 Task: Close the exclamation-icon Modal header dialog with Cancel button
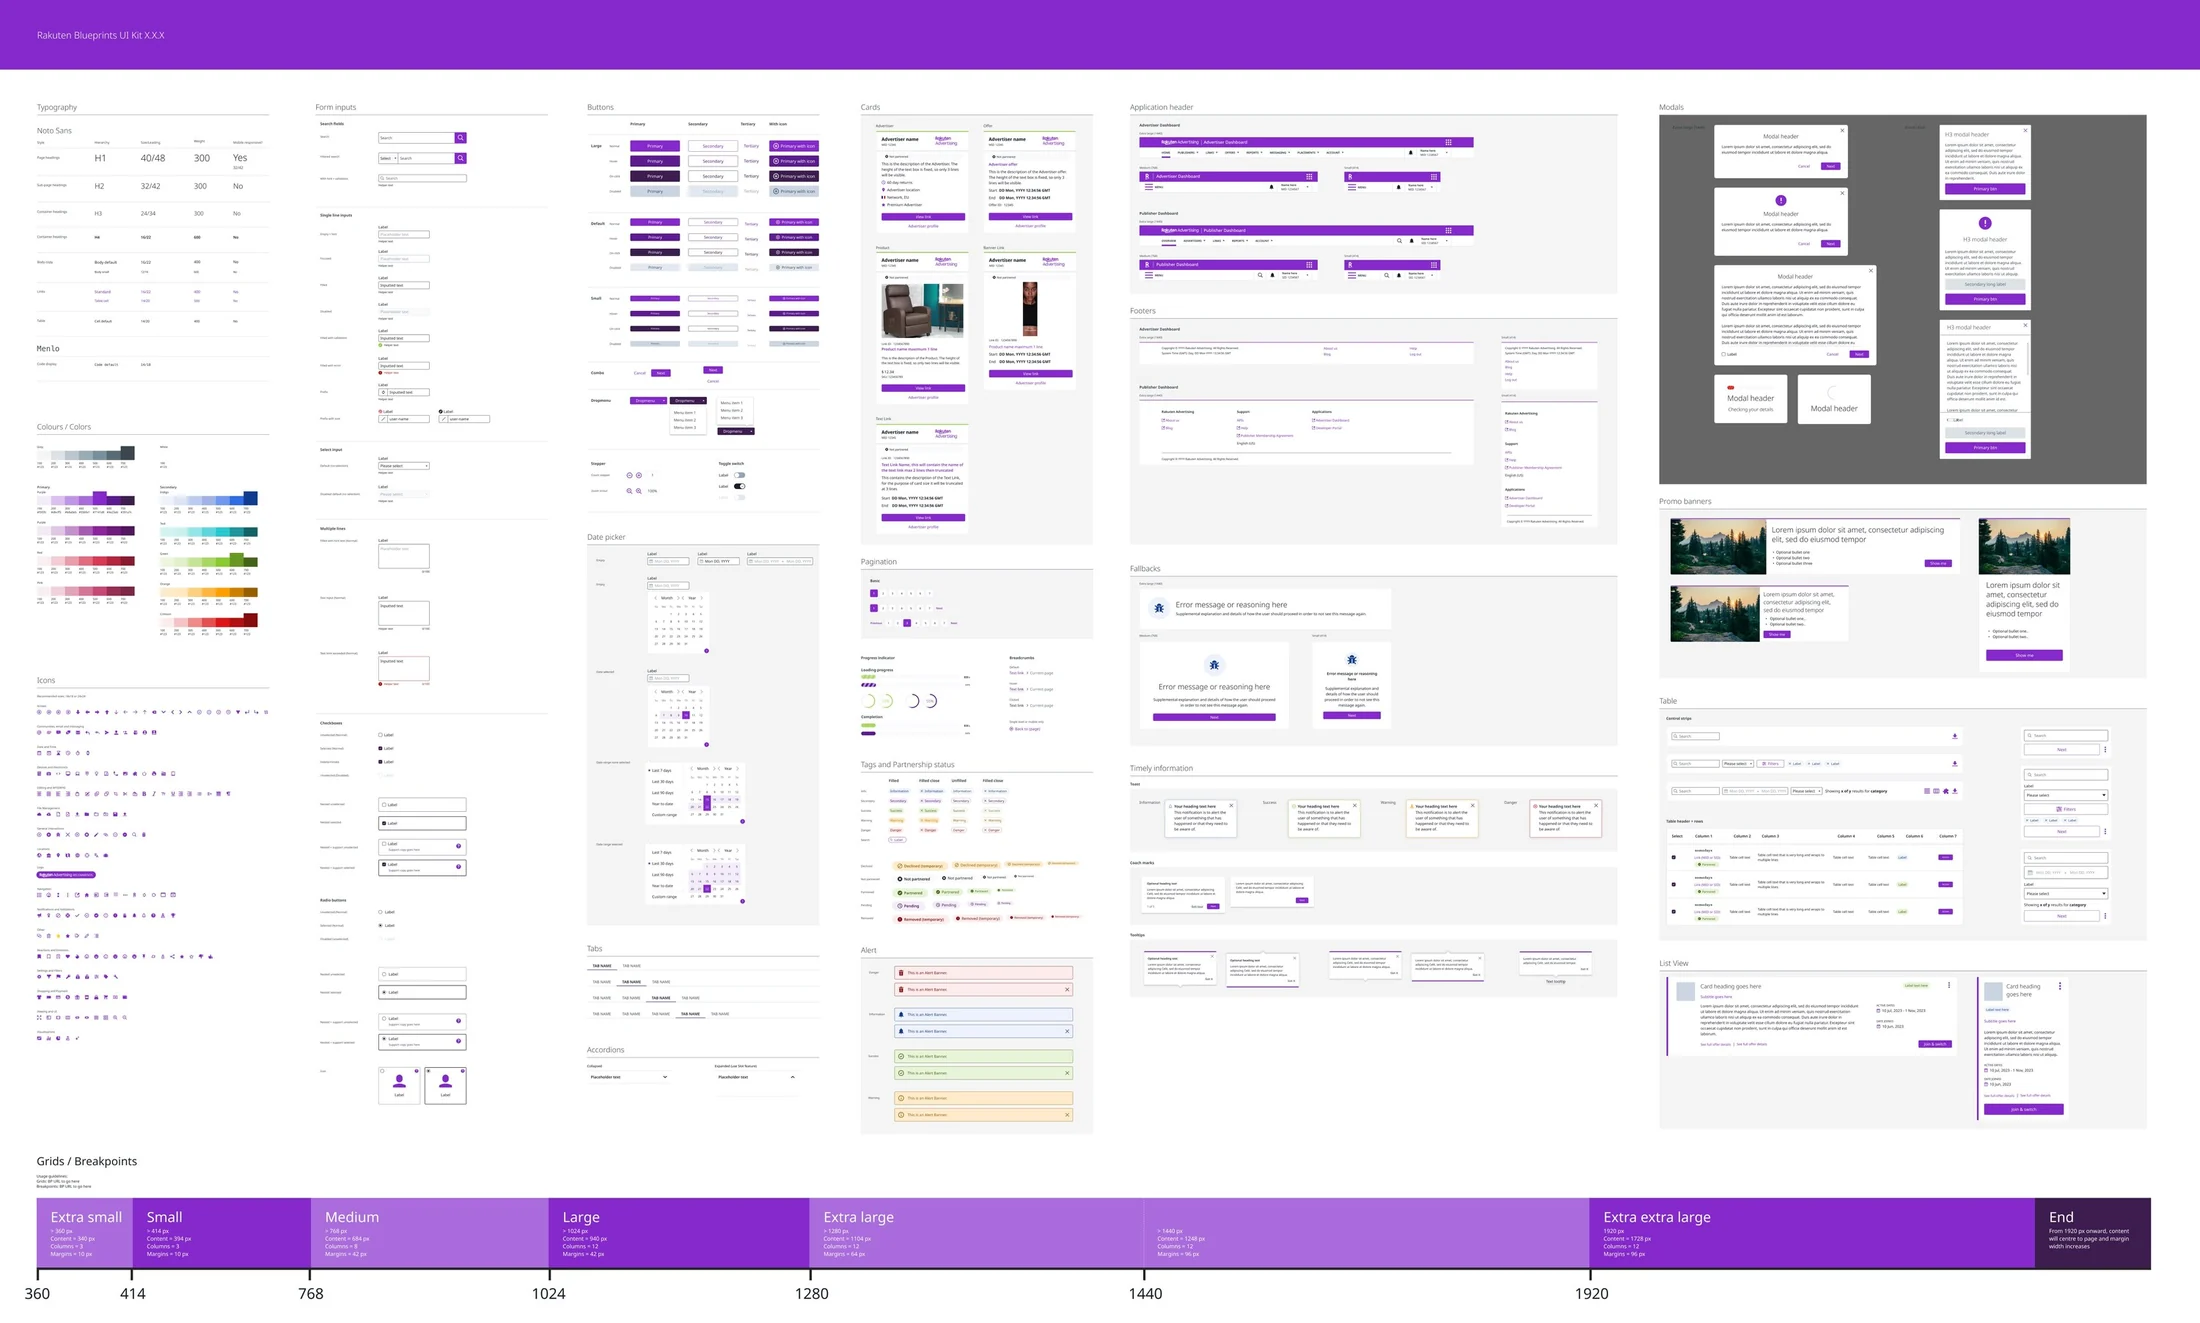click(1842, 192)
